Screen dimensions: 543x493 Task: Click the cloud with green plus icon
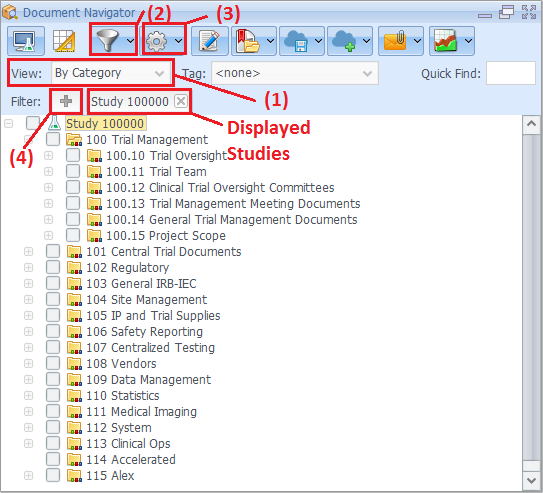click(349, 41)
